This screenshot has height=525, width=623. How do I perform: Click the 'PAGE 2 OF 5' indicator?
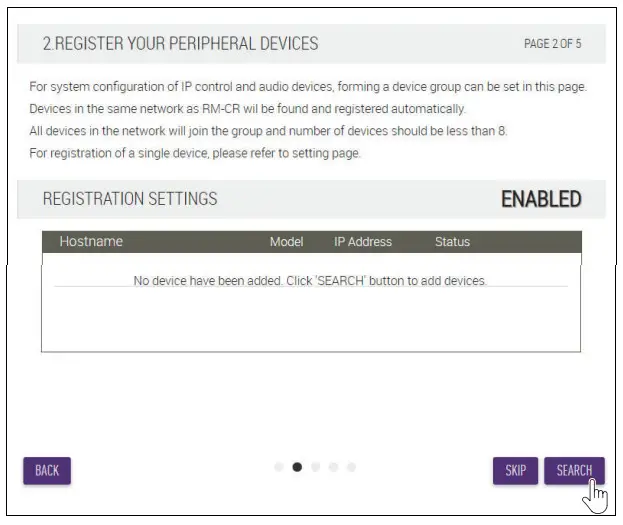click(552, 44)
